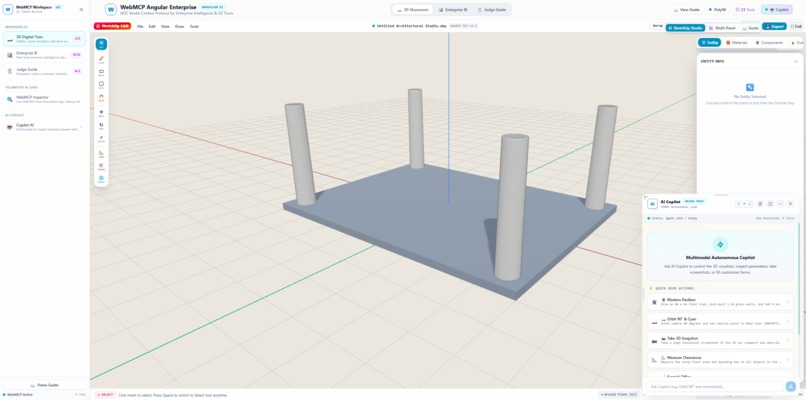Send the Copilot message with send icon
Screen dimensions: 806x400
[x=791, y=386]
